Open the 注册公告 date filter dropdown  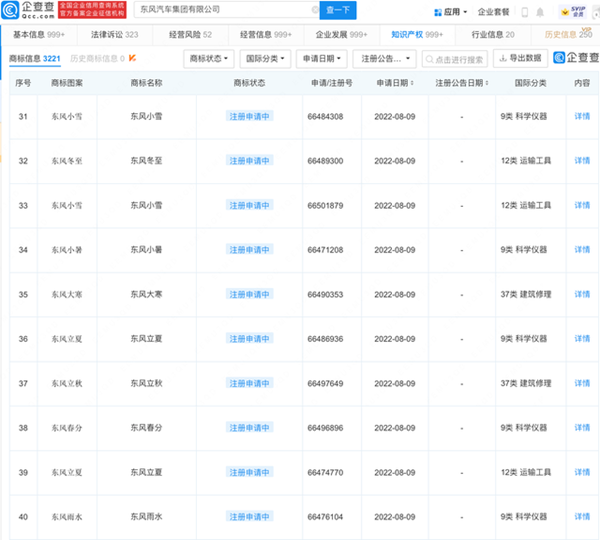tap(384, 59)
